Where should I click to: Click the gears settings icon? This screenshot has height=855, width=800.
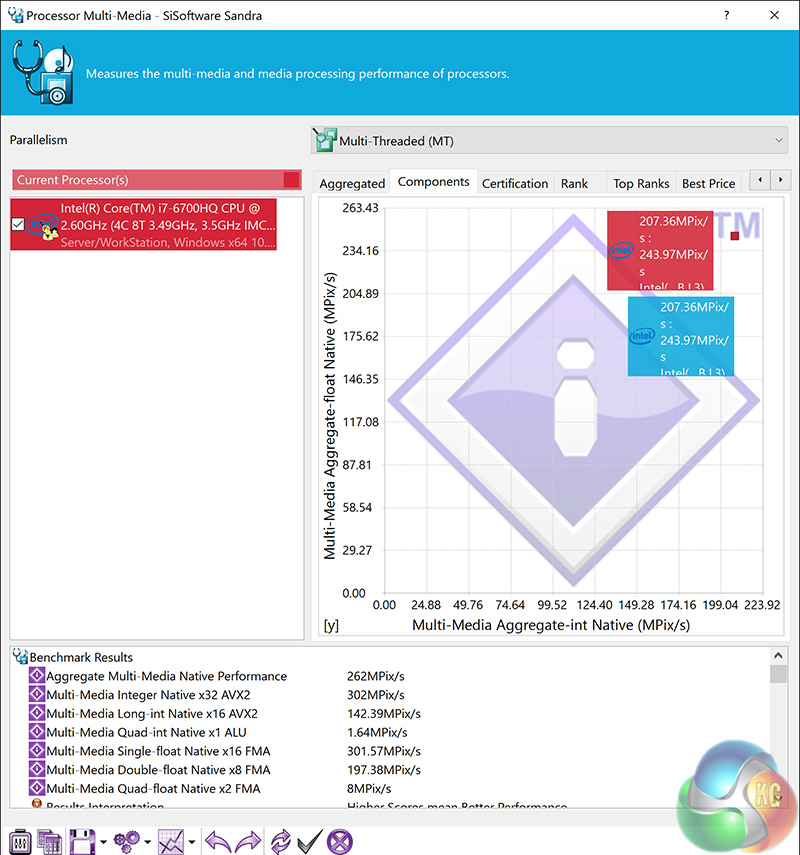click(x=127, y=841)
